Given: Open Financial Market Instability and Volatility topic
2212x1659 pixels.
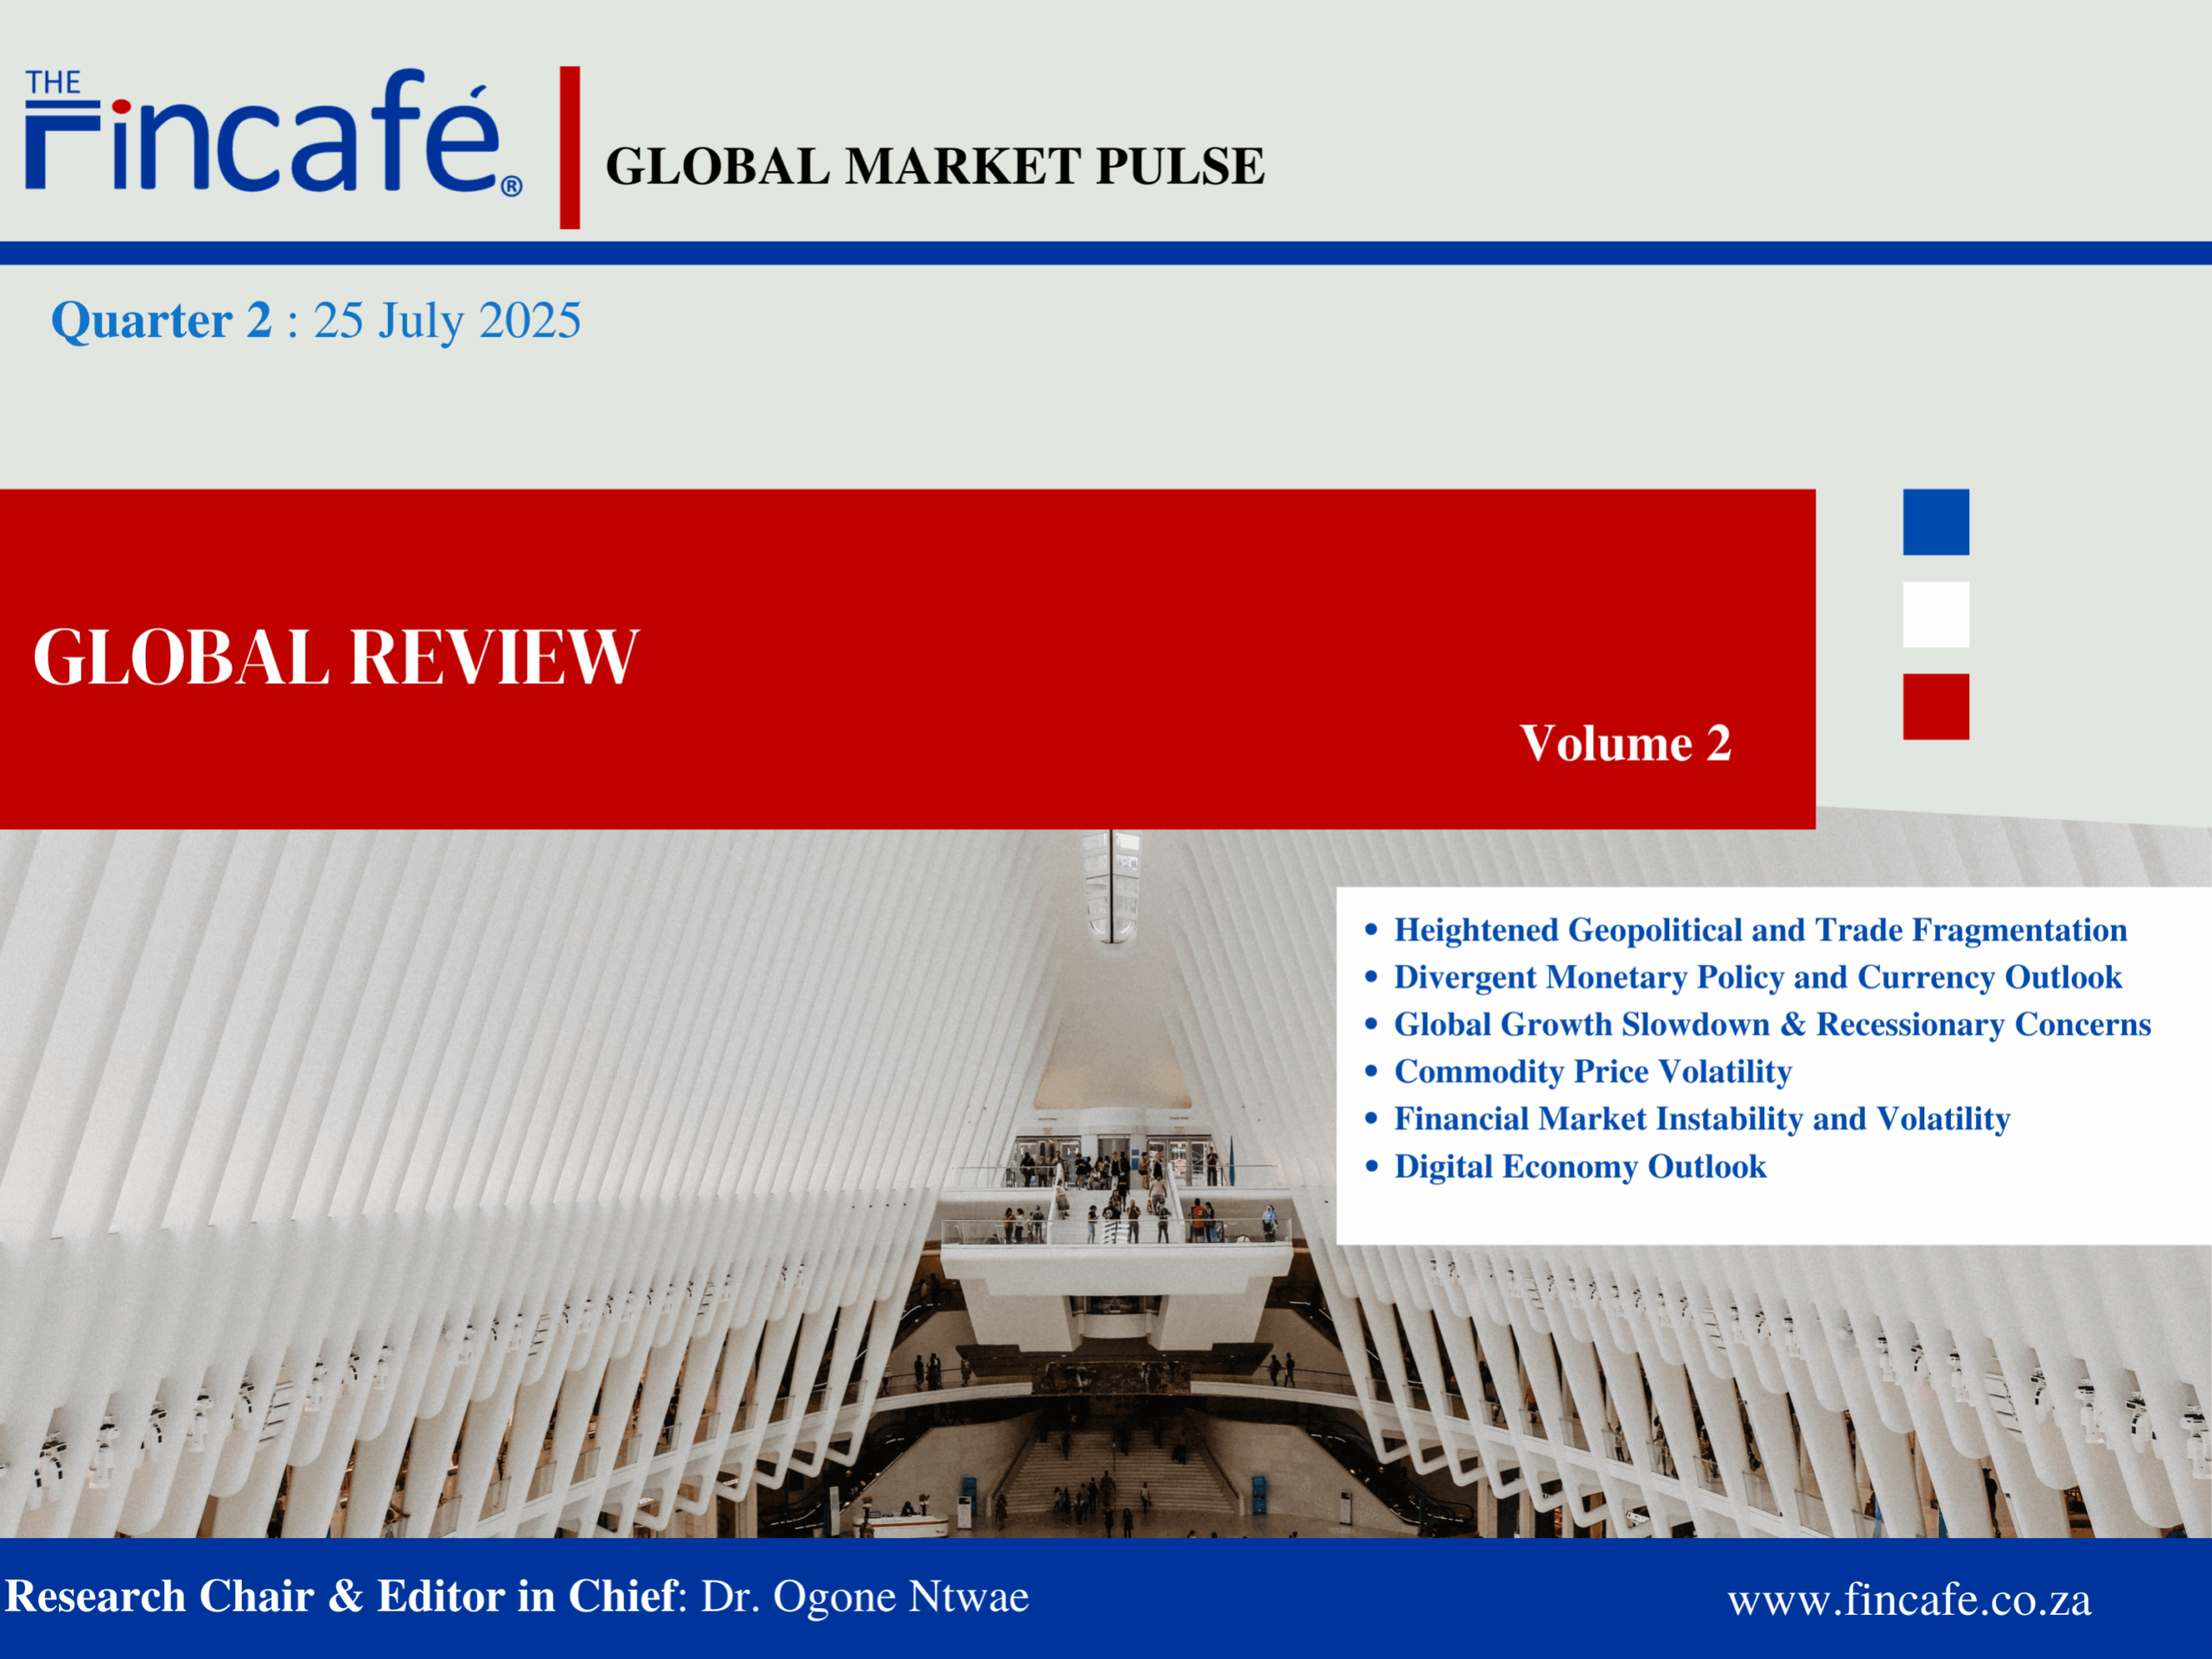Looking at the screenshot, I should tap(1701, 1118).
